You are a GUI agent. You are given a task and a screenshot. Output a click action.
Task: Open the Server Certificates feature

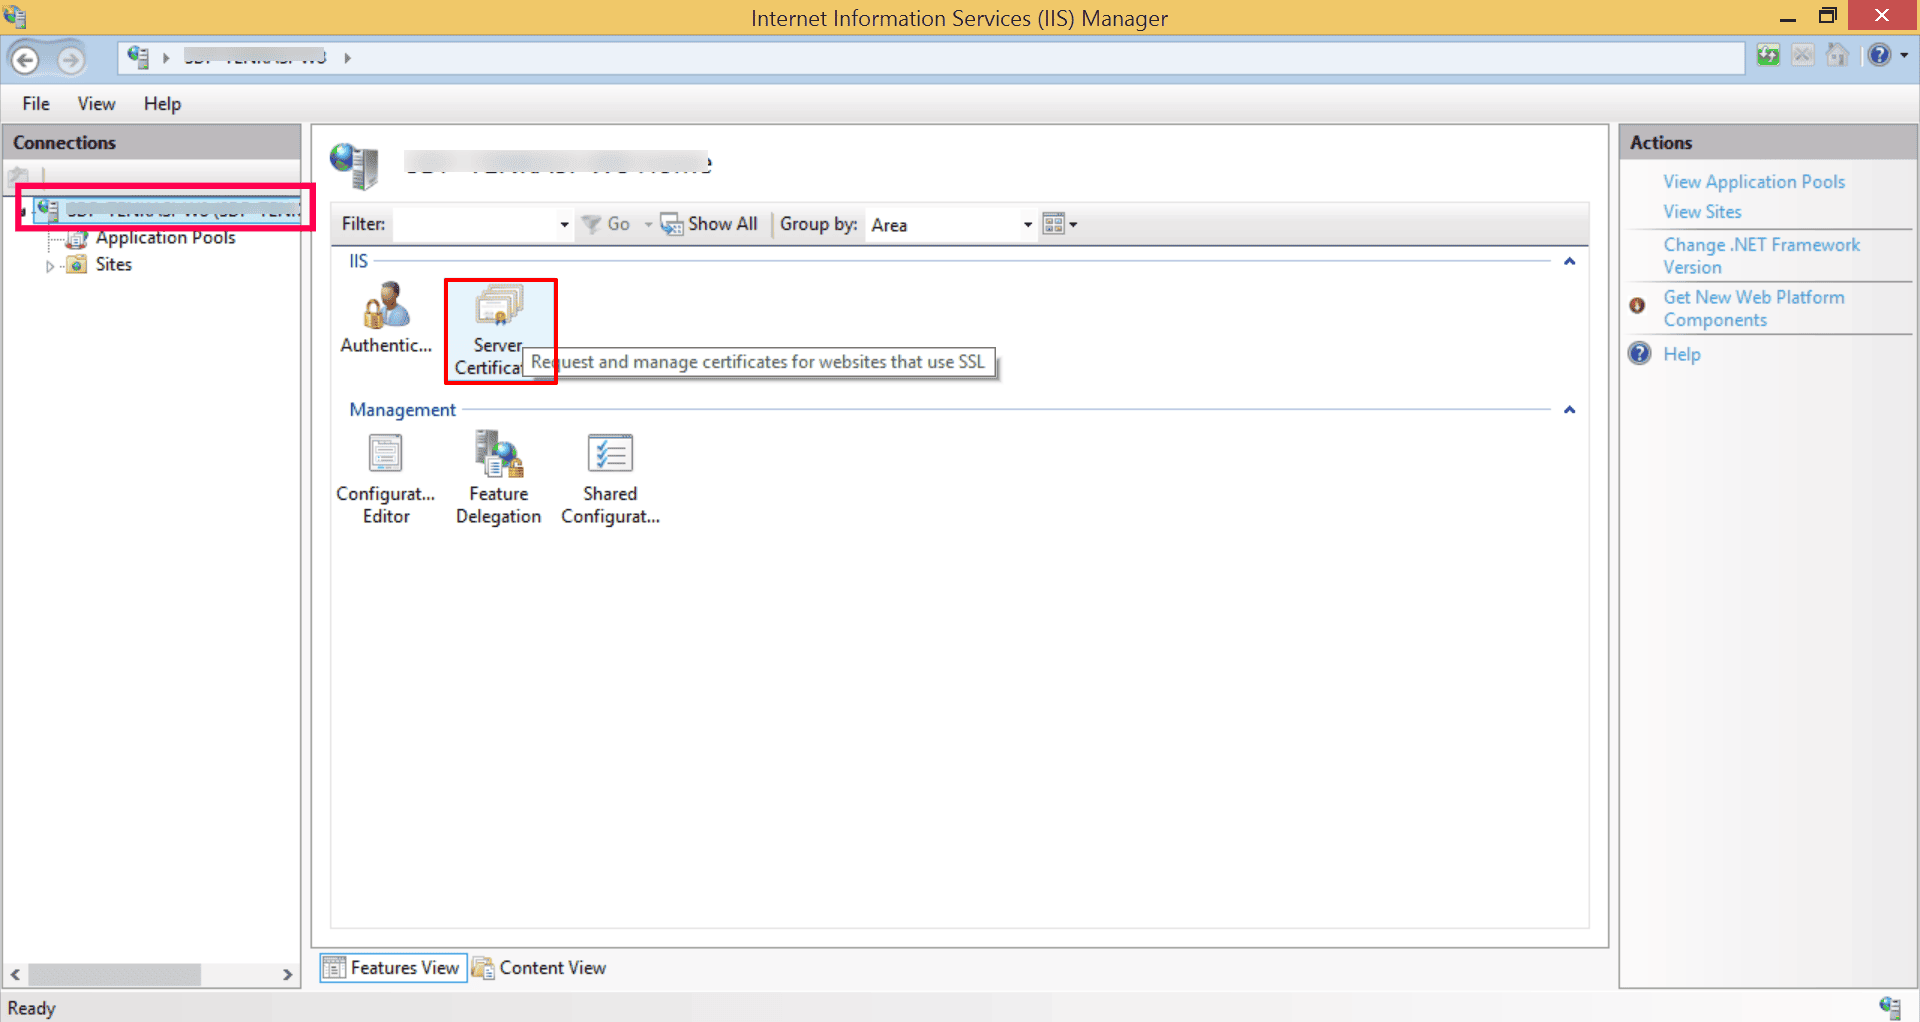tap(499, 330)
